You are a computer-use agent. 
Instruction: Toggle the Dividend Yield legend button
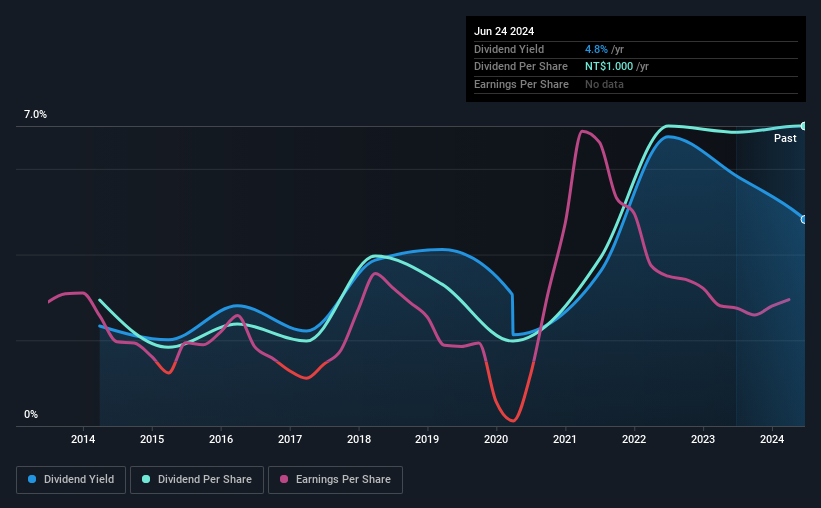[71, 480]
